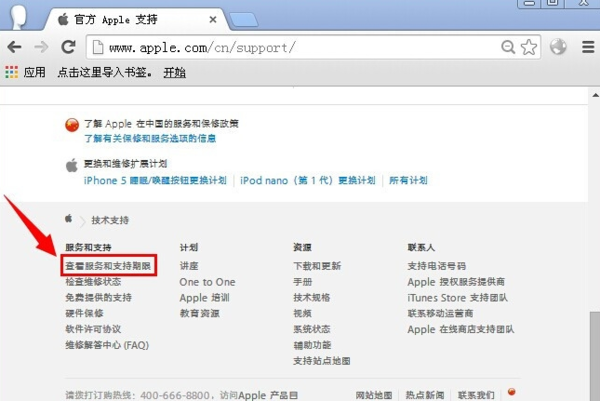Open 联系移动运营商 link

(x=440, y=313)
